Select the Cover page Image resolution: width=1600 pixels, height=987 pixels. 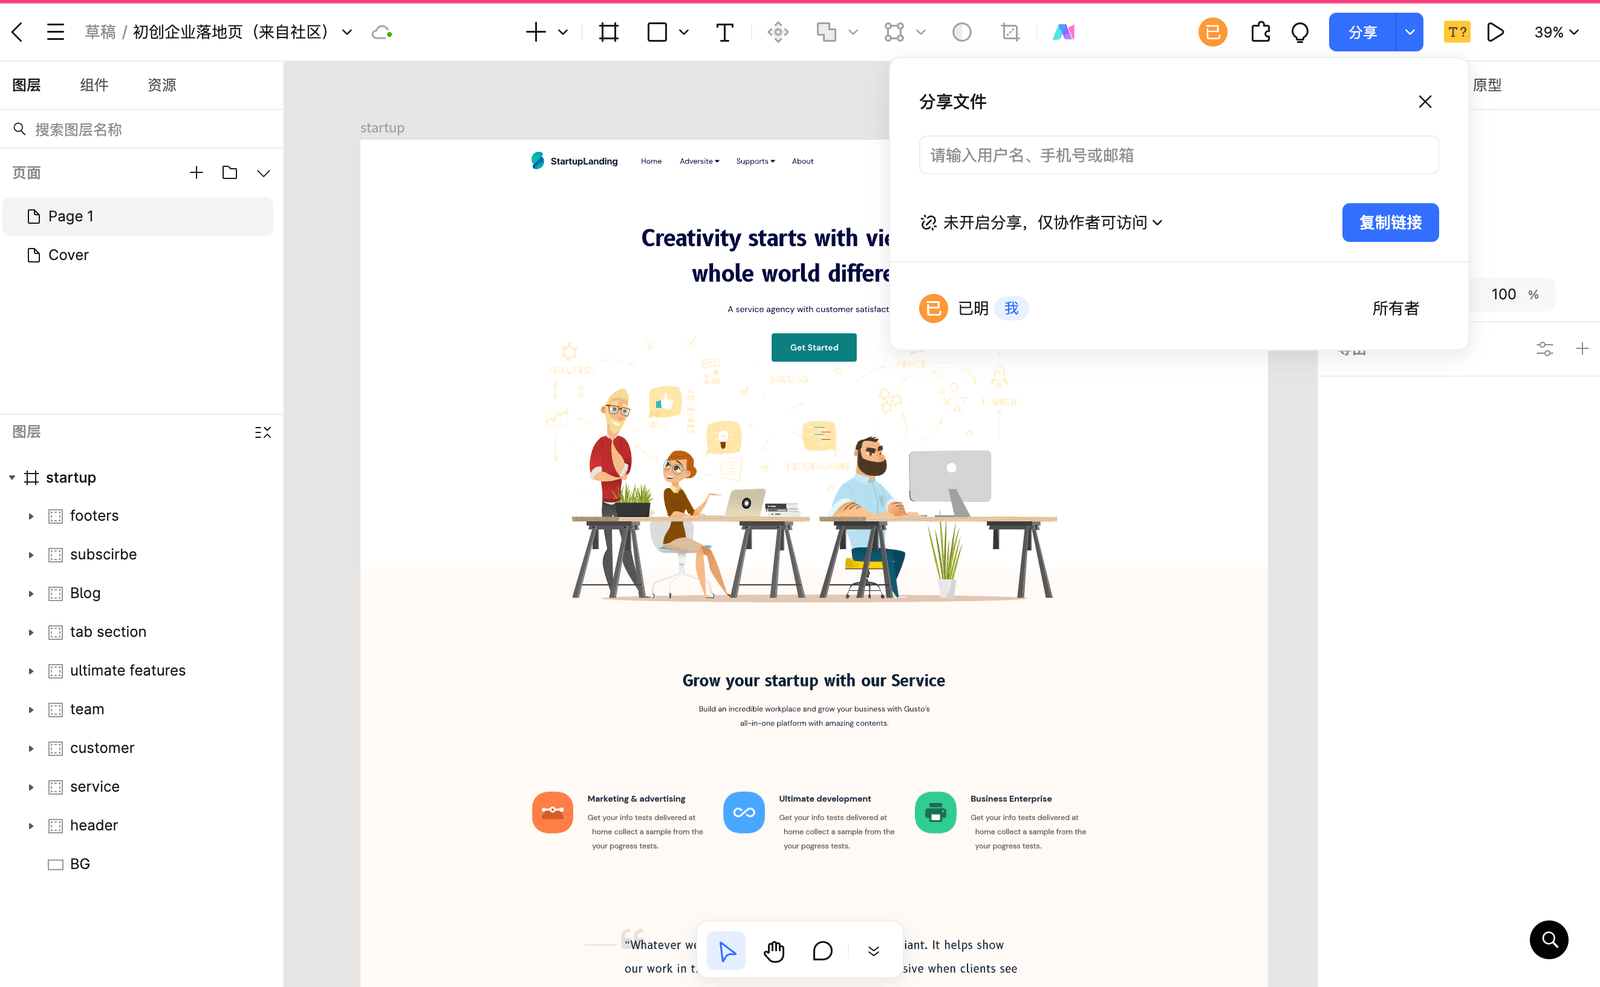pyautogui.click(x=68, y=255)
